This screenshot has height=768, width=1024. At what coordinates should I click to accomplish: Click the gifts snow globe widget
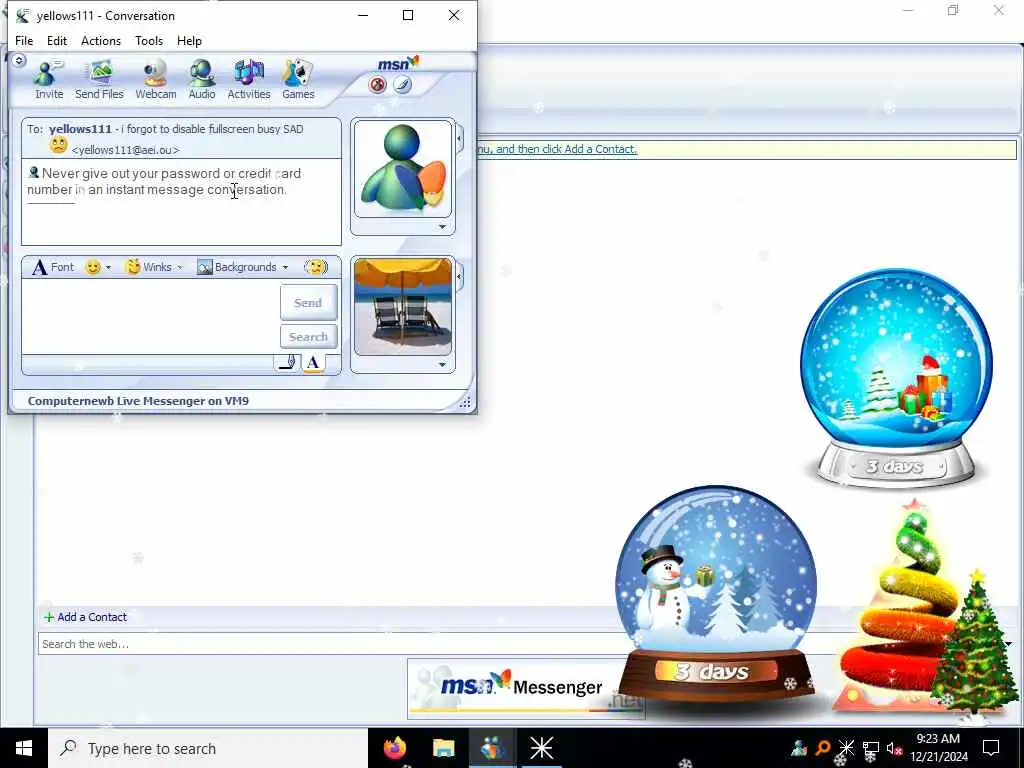[895, 379]
